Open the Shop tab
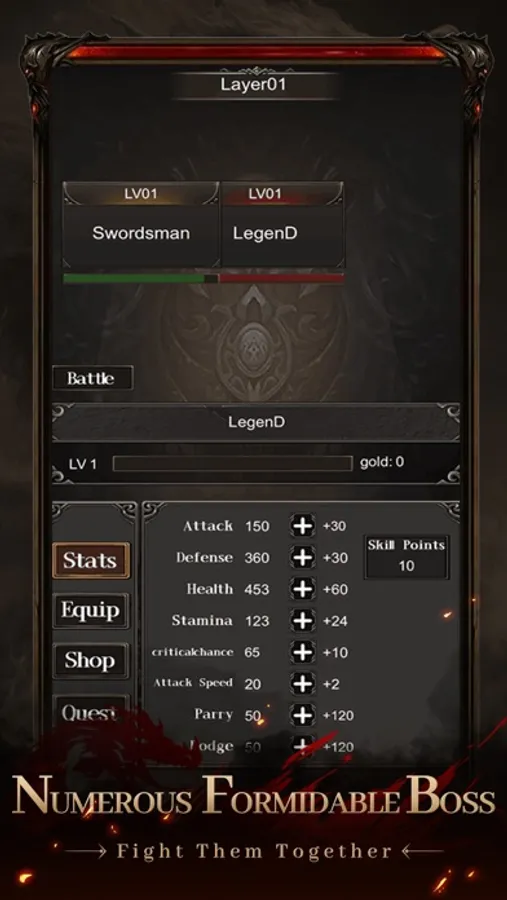The height and width of the screenshot is (900, 507). point(91,661)
